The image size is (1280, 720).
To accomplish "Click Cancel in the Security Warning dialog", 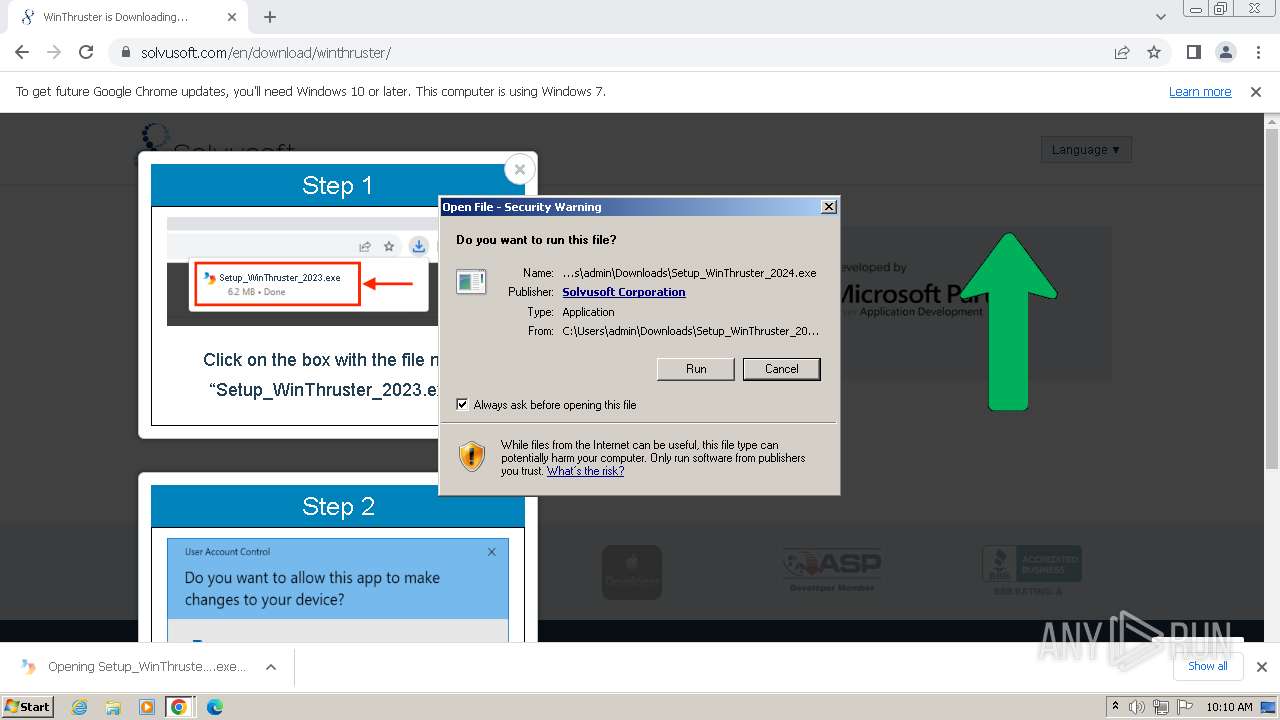I will click(x=782, y=369).
